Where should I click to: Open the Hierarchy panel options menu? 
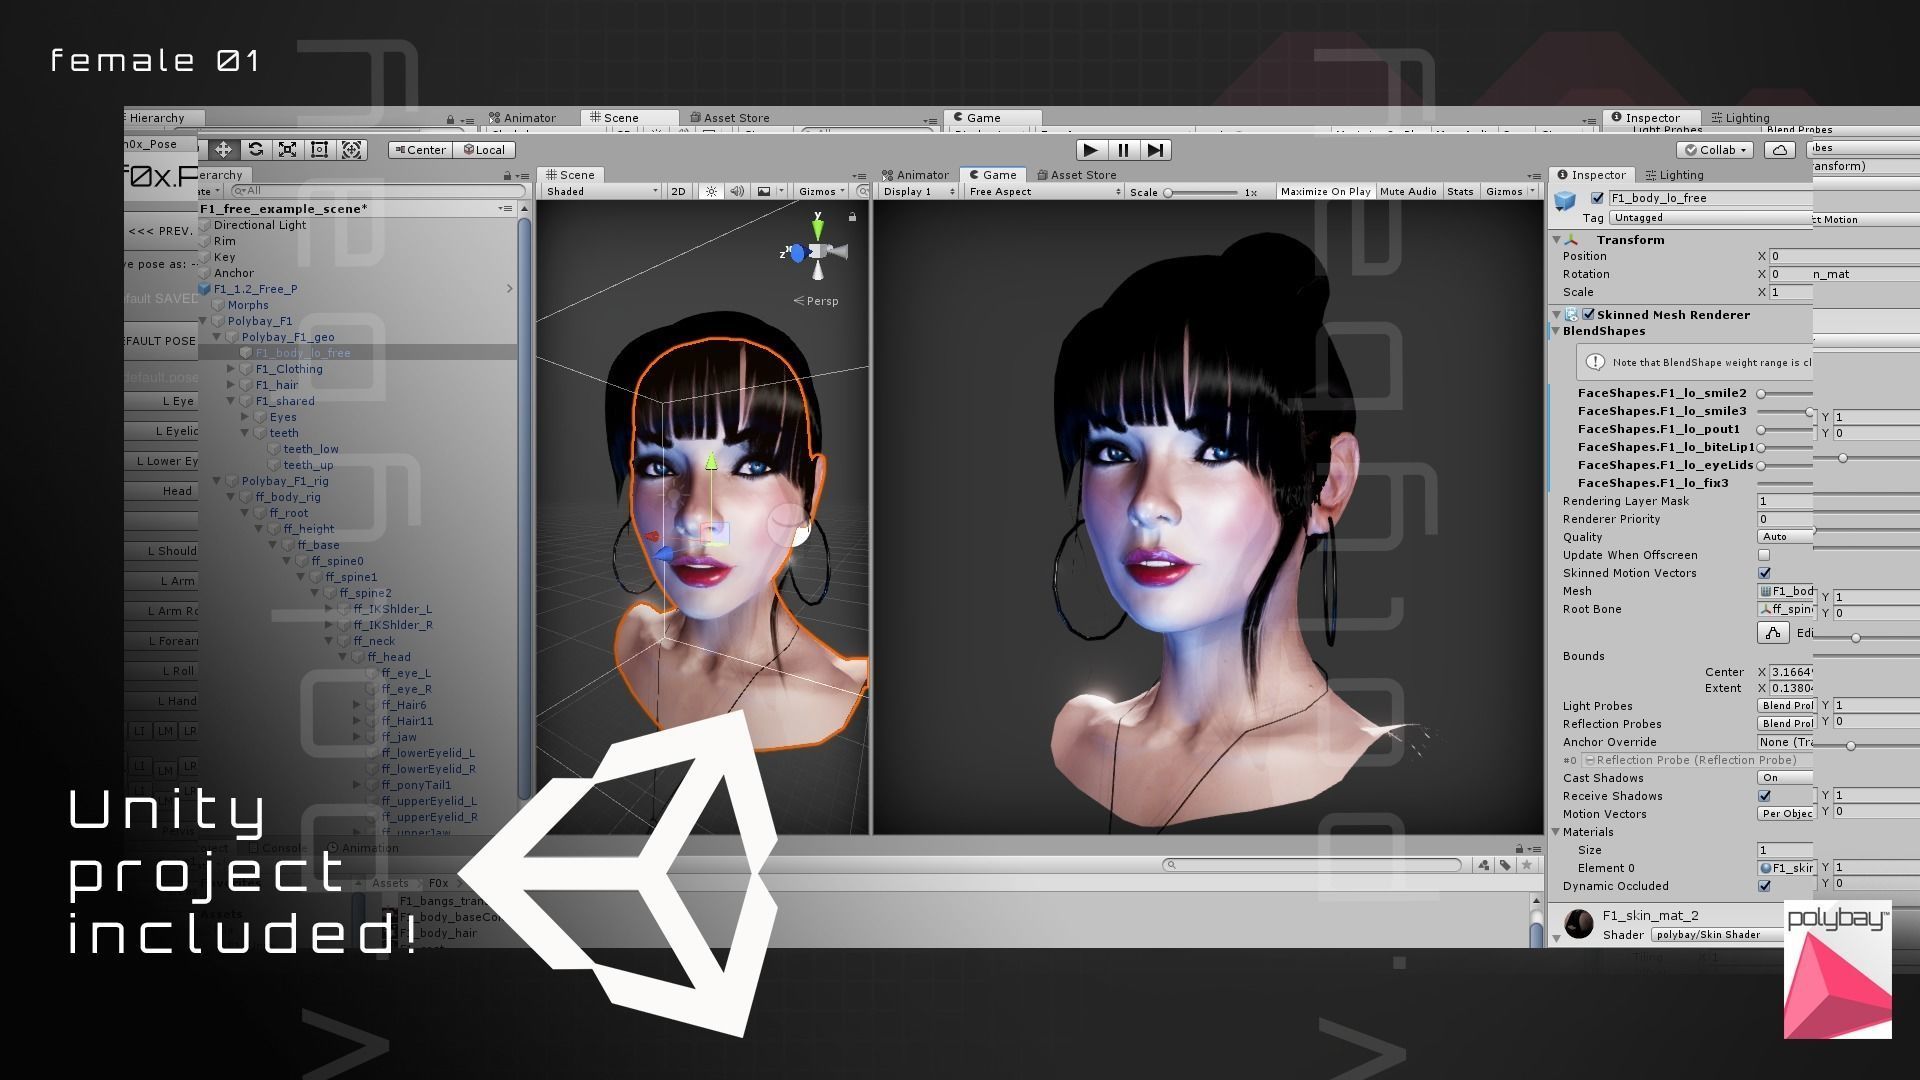coord(522,176)
